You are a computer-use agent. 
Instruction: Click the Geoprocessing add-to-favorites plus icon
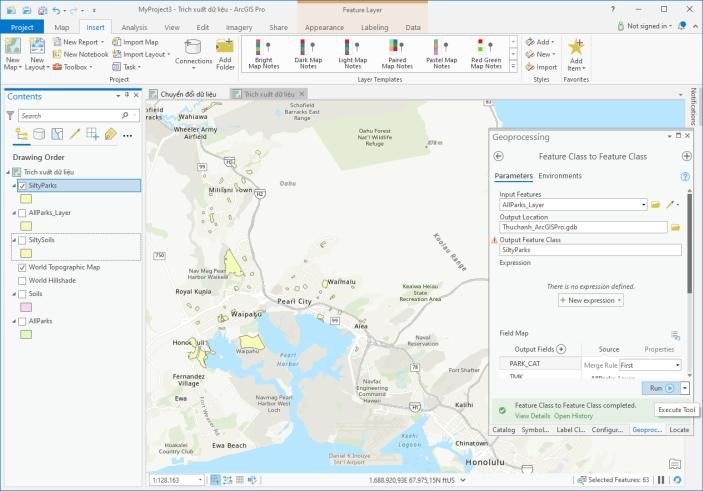point(686,156)
